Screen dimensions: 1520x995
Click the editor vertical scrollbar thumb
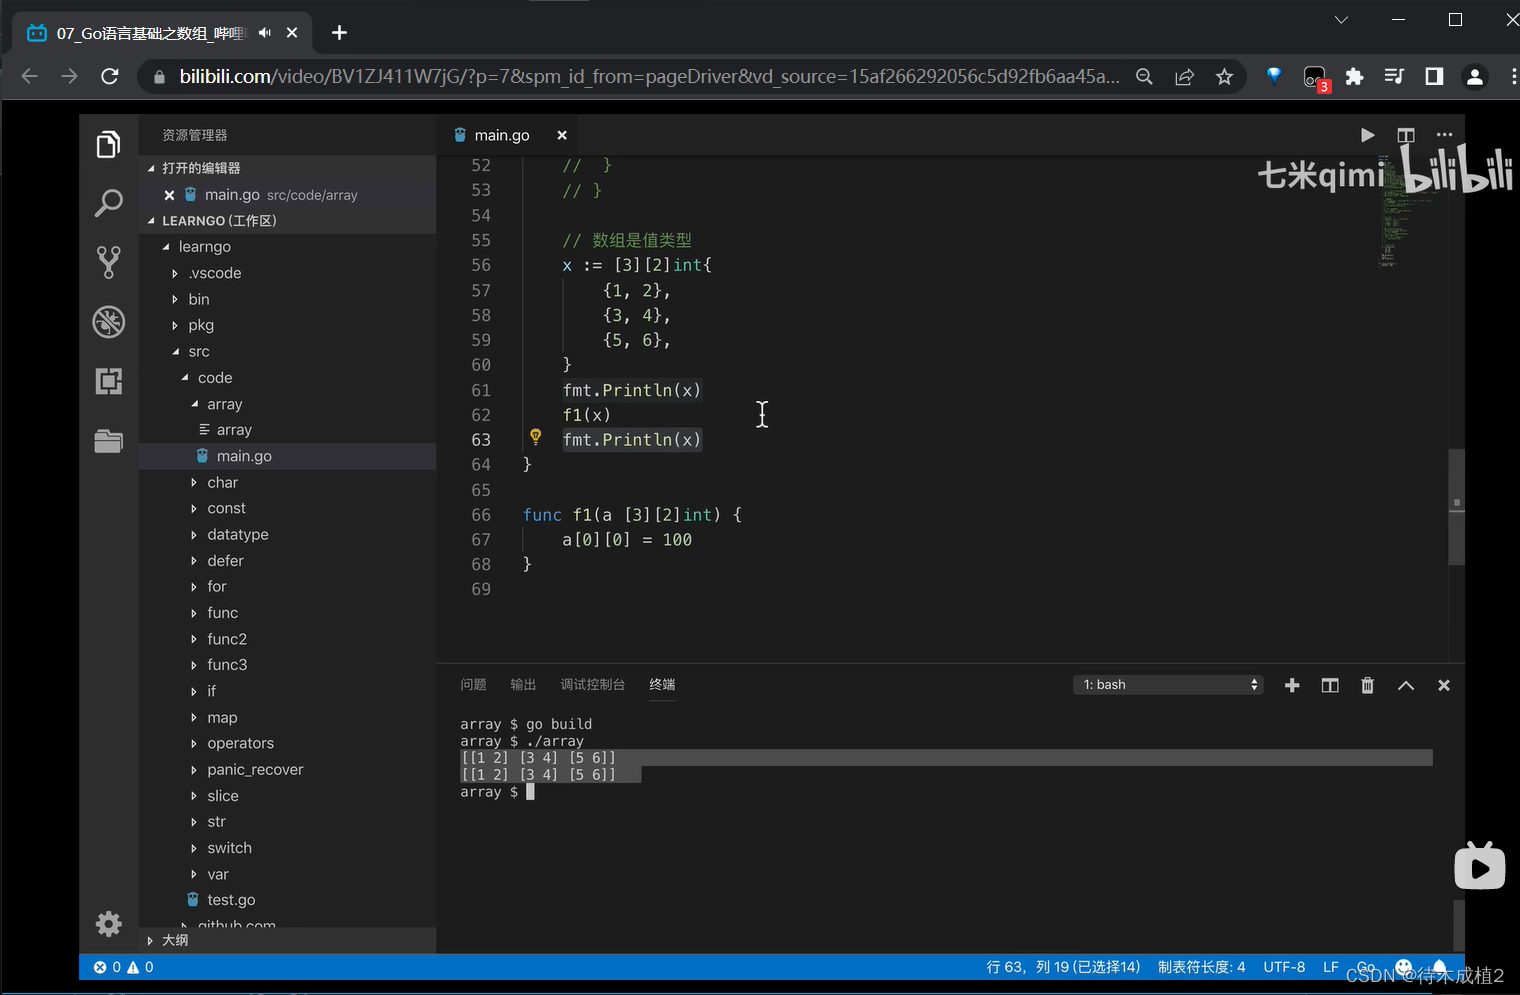1456,507
